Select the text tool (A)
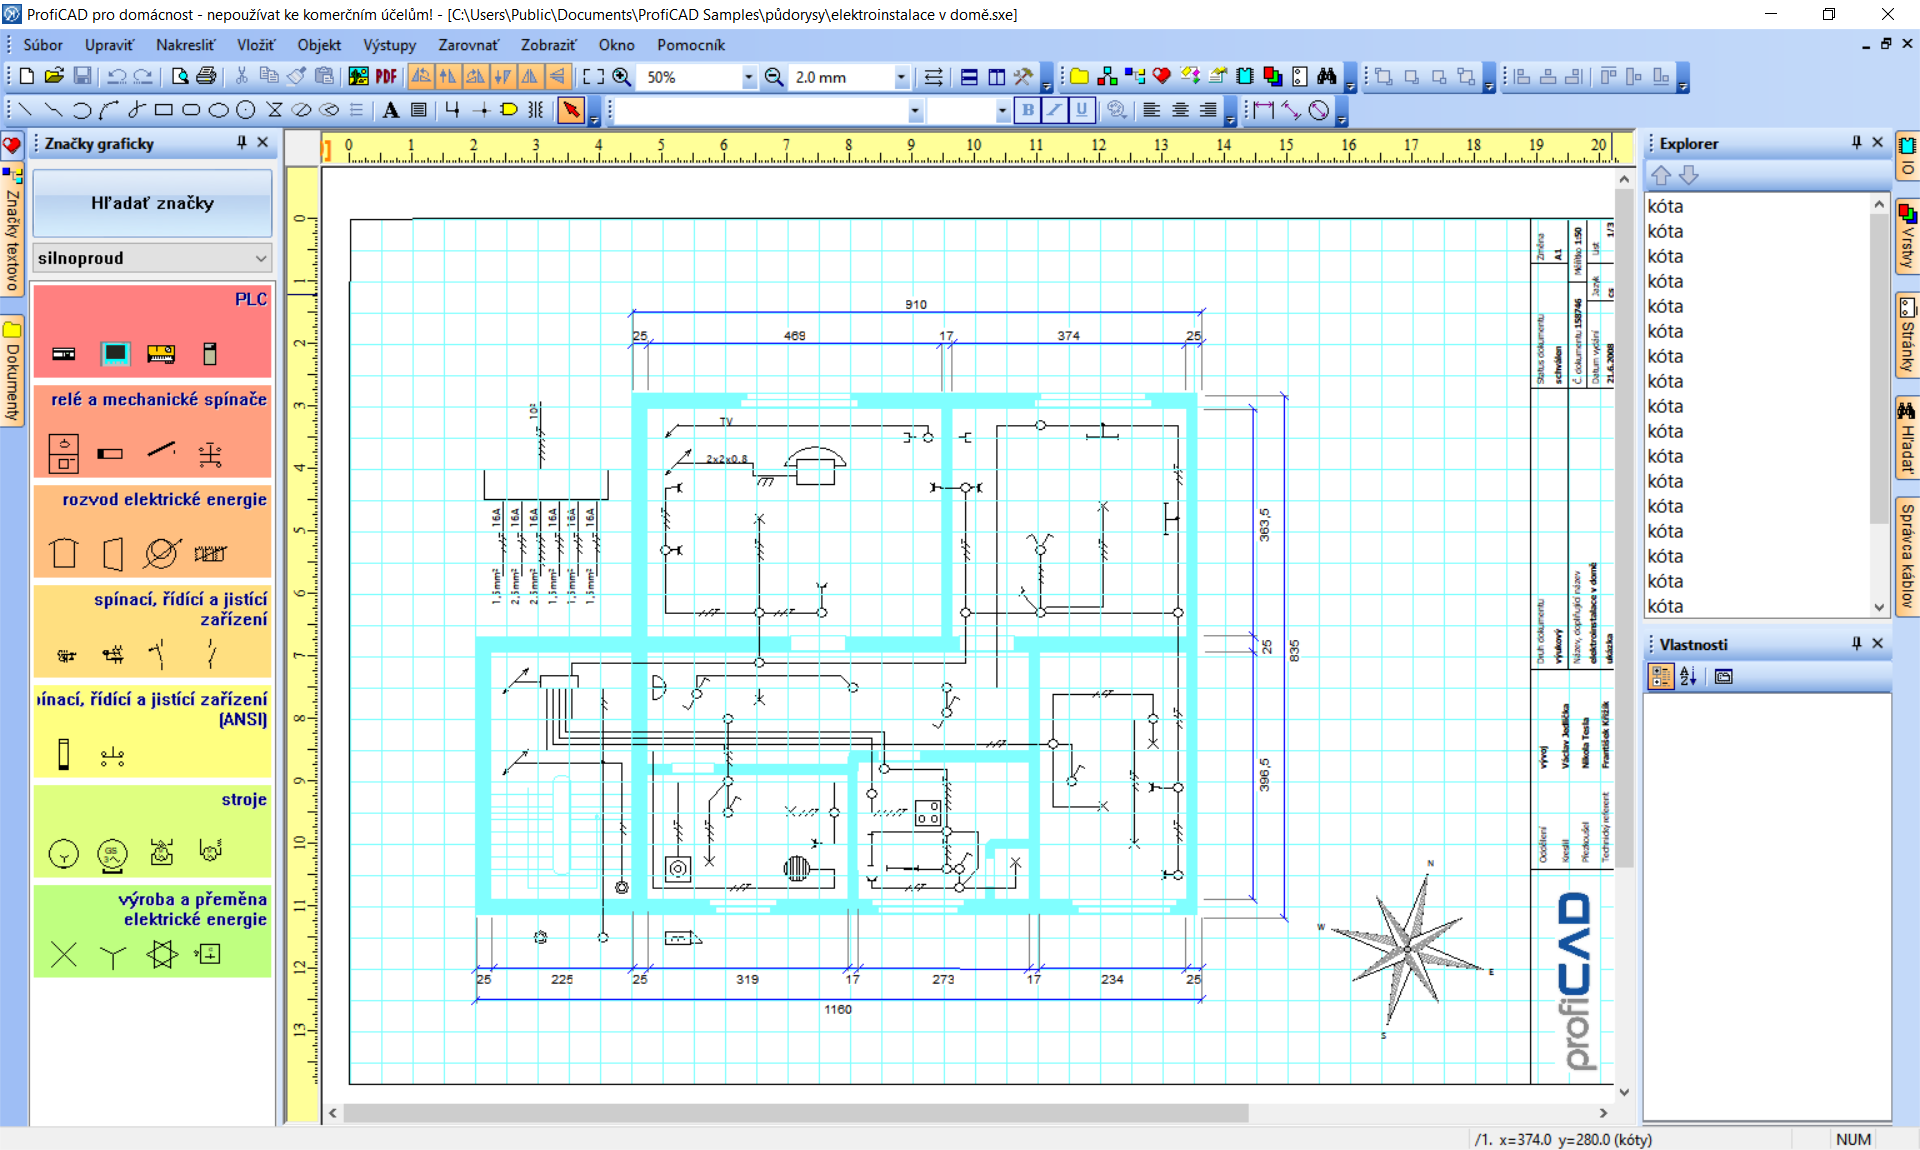 click(391, 110)
